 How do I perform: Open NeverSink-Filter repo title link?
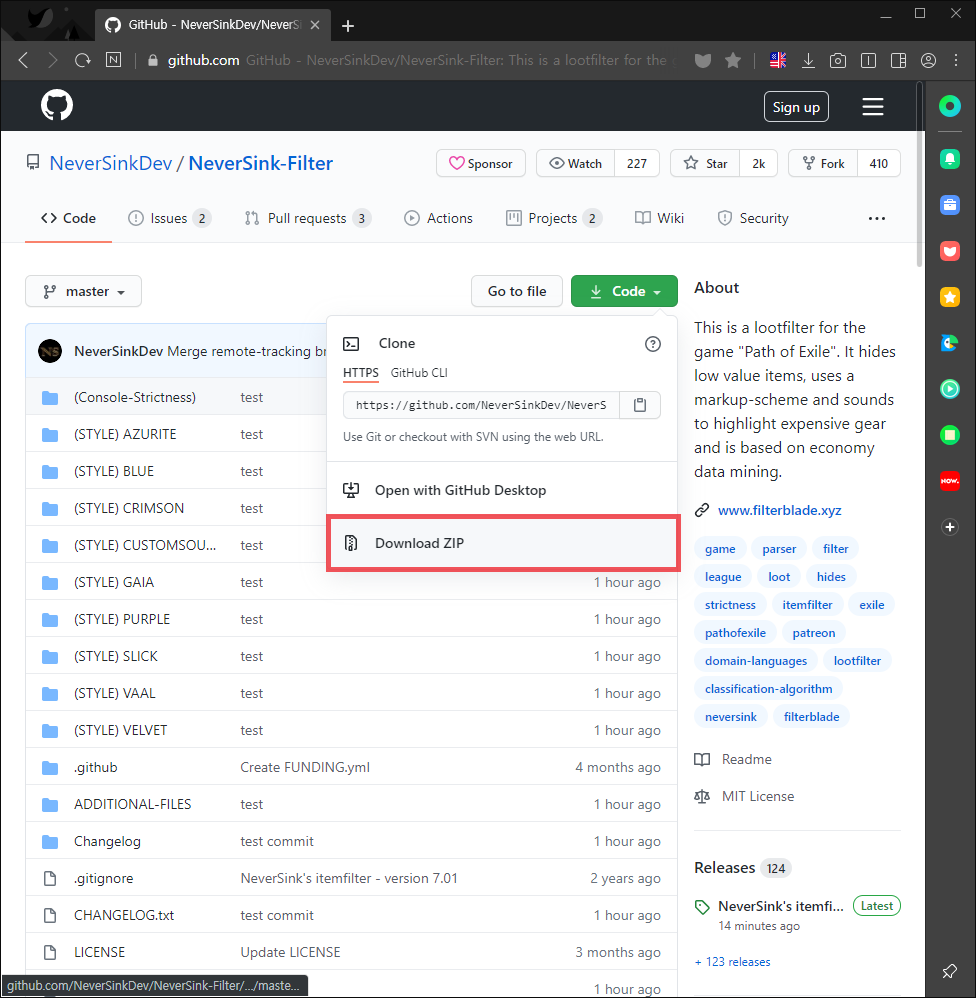pyautogui.click(x=260, y=164)
